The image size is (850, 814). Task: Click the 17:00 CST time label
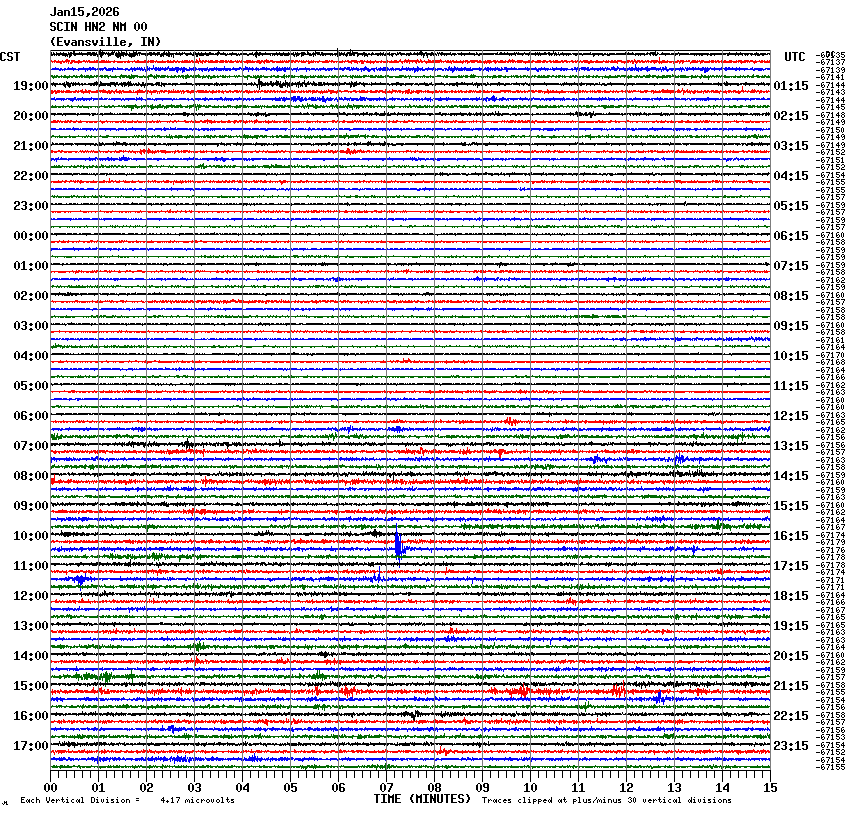click(31, 746)
